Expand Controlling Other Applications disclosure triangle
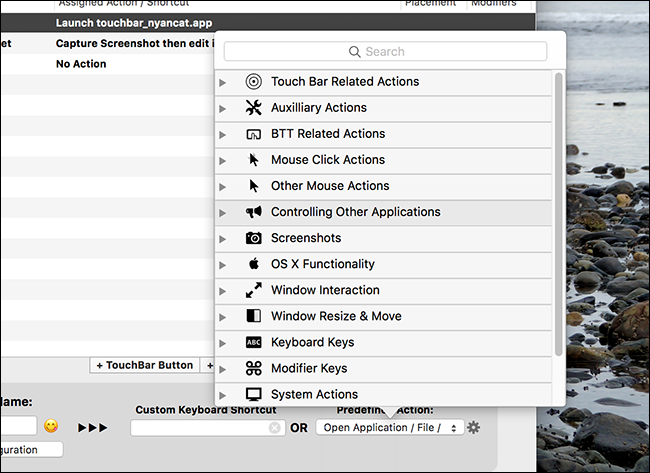 pyautogui.click(x=223, y=213)
